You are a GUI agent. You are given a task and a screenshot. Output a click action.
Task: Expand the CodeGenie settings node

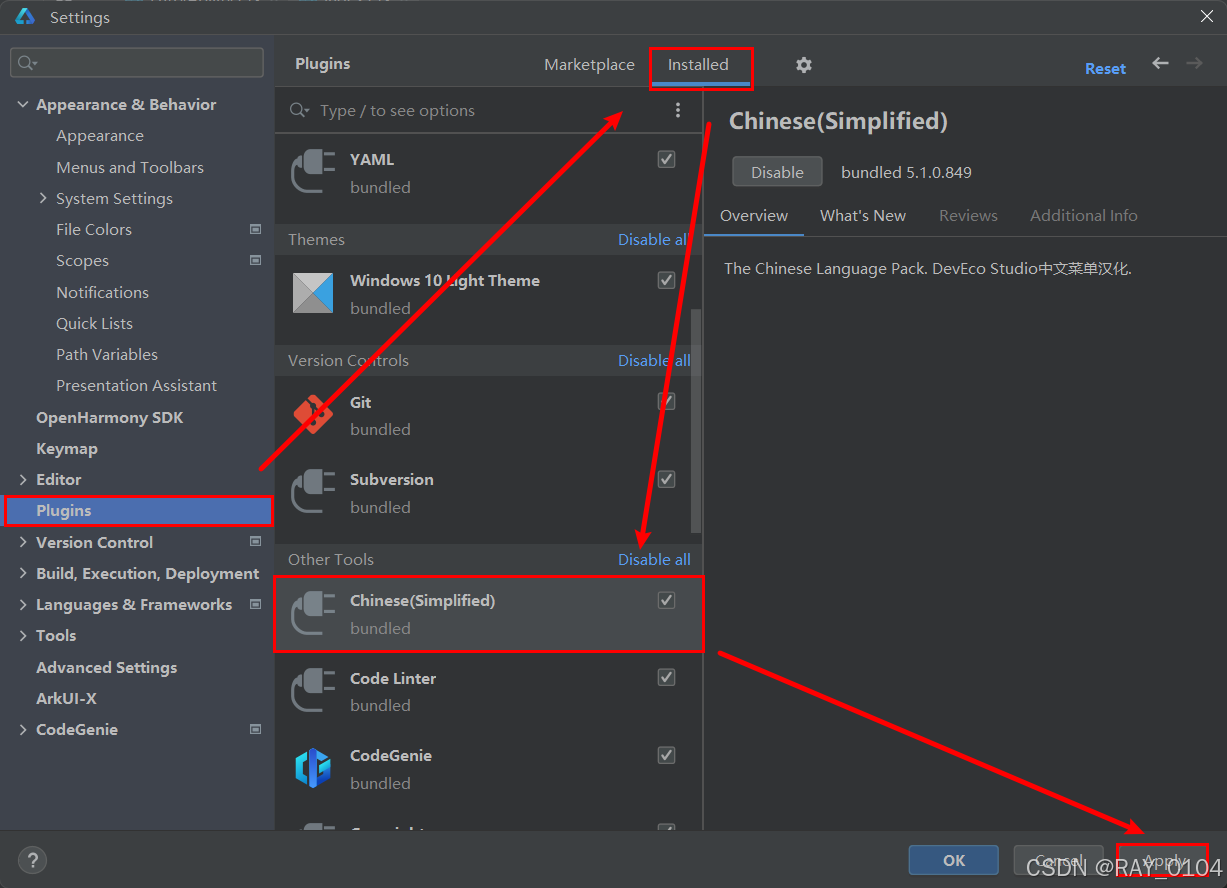coord(23,729)
